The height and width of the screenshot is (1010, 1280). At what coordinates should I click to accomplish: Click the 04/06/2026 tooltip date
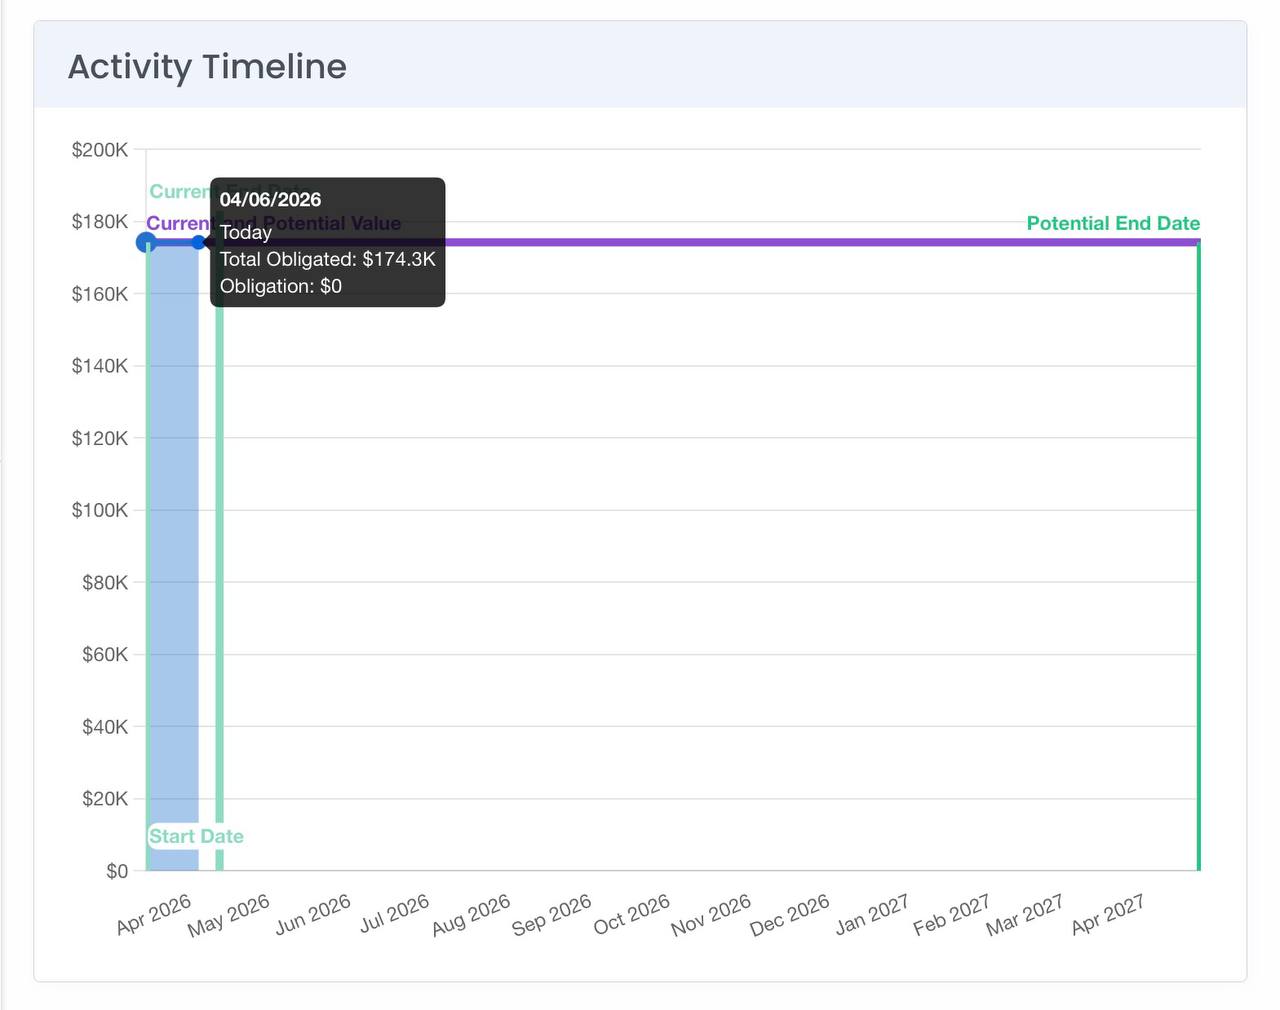pyautogui.click(x=270, y=200)
